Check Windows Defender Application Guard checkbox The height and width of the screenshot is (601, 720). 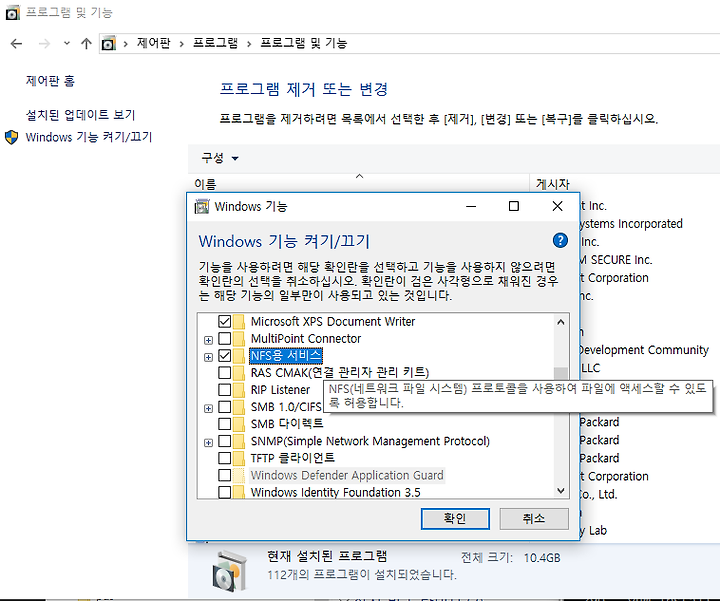pyautogui.click(x=225, y=475)
